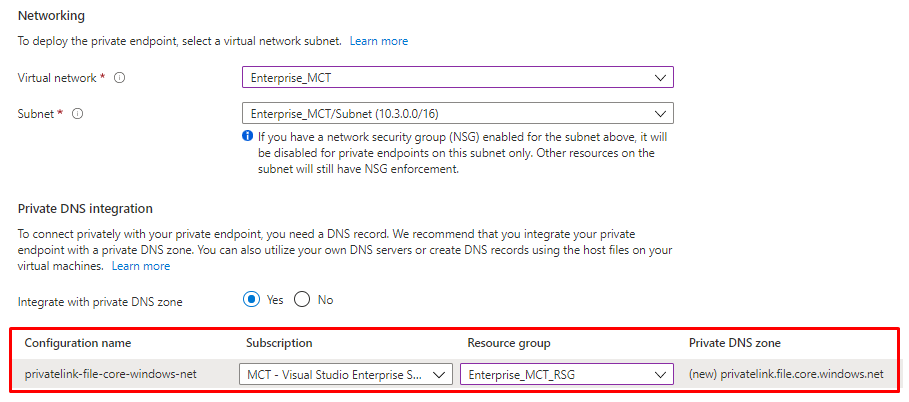Click the (new) privatelink.file.core.windows.net zone cell

coord(786,374)
